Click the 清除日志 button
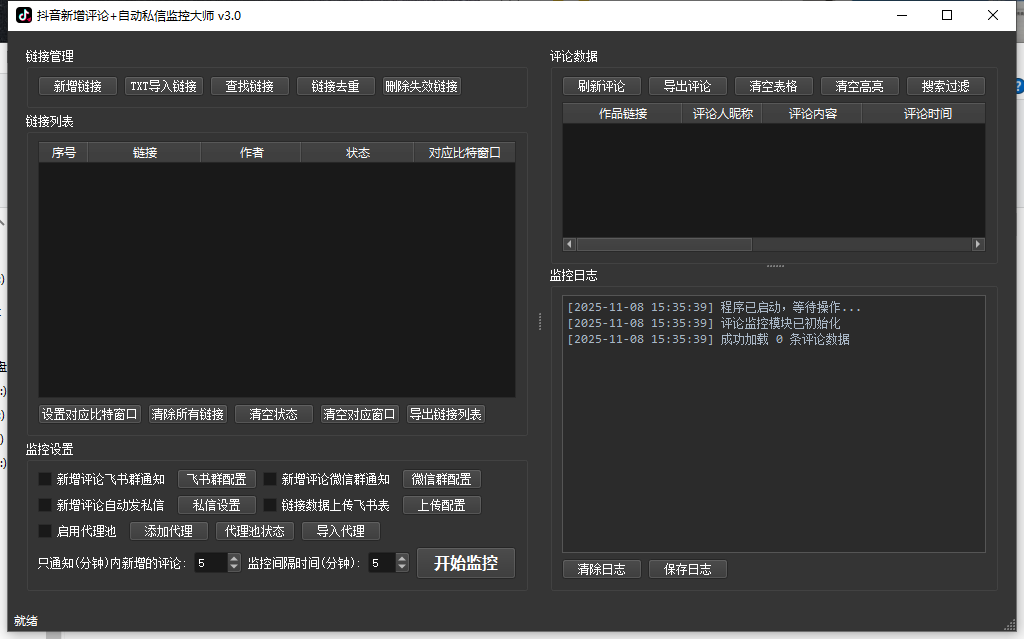1024x639 pixels. (x=601, y=569)
